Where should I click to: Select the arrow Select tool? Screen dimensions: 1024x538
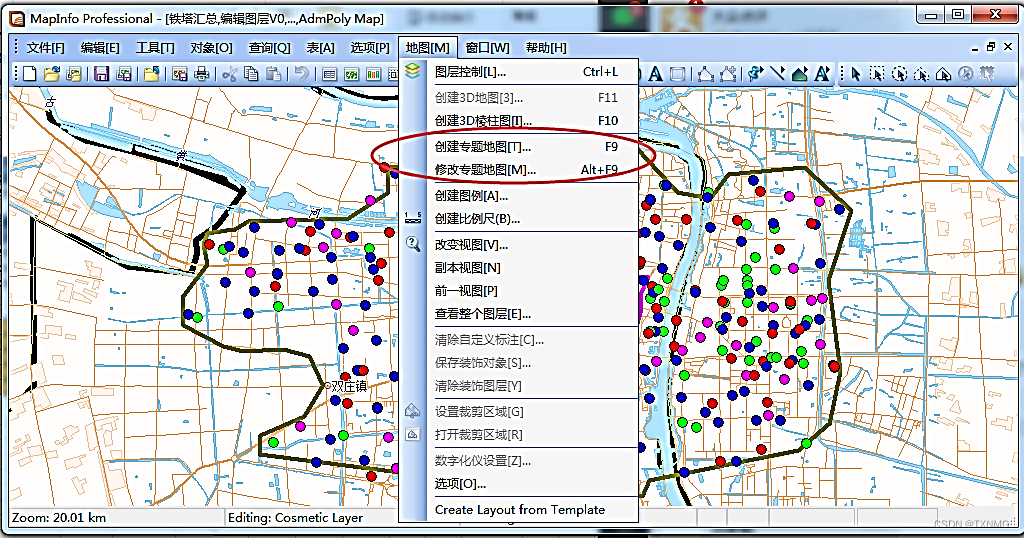(856, 74)
